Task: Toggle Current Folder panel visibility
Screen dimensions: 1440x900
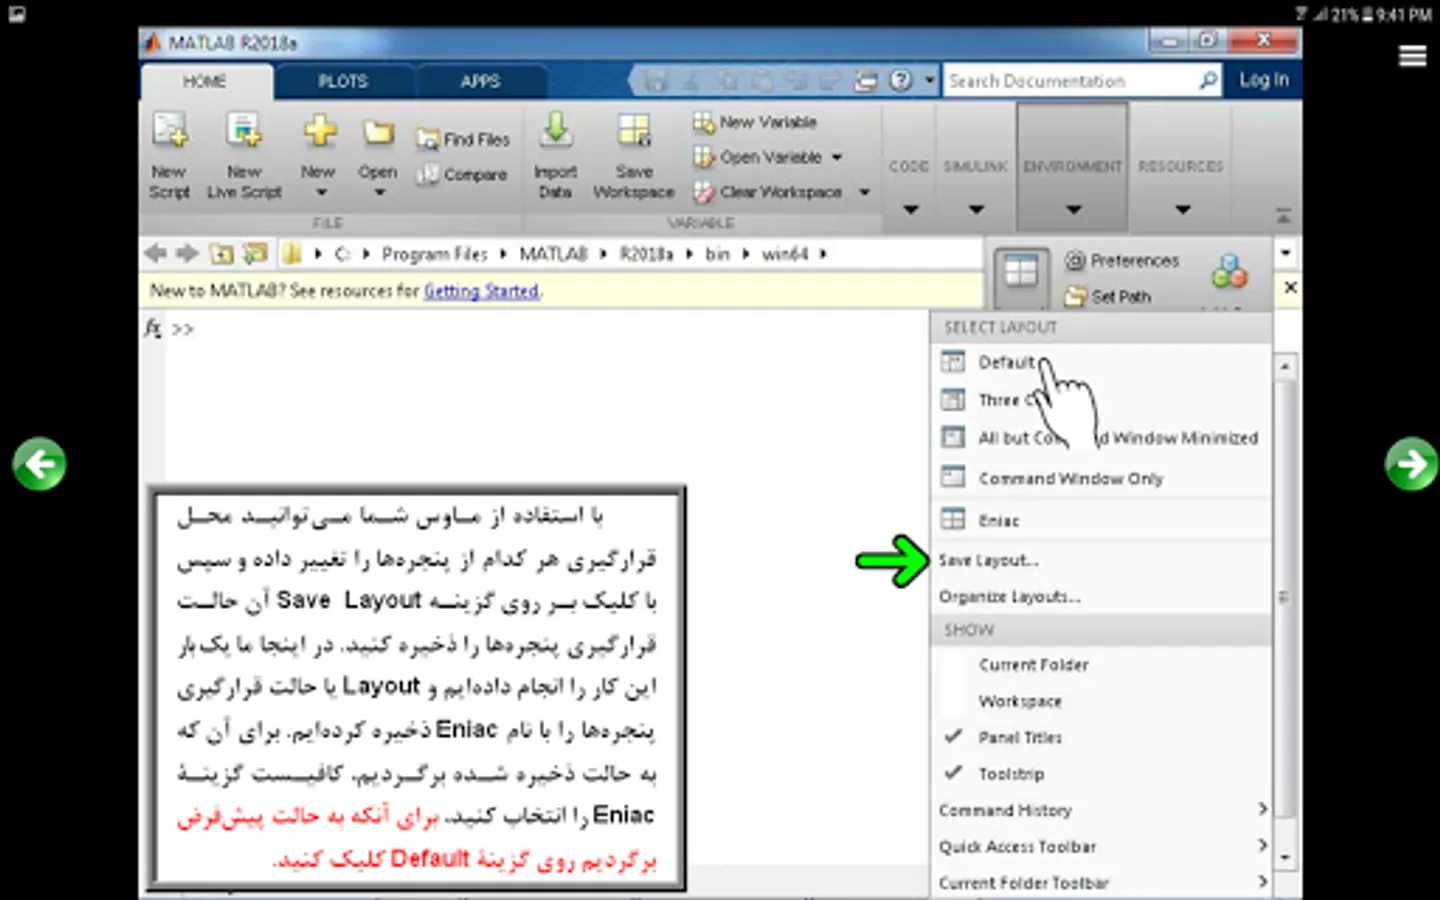Action: pyautogui.click(x=1033, y=665)
